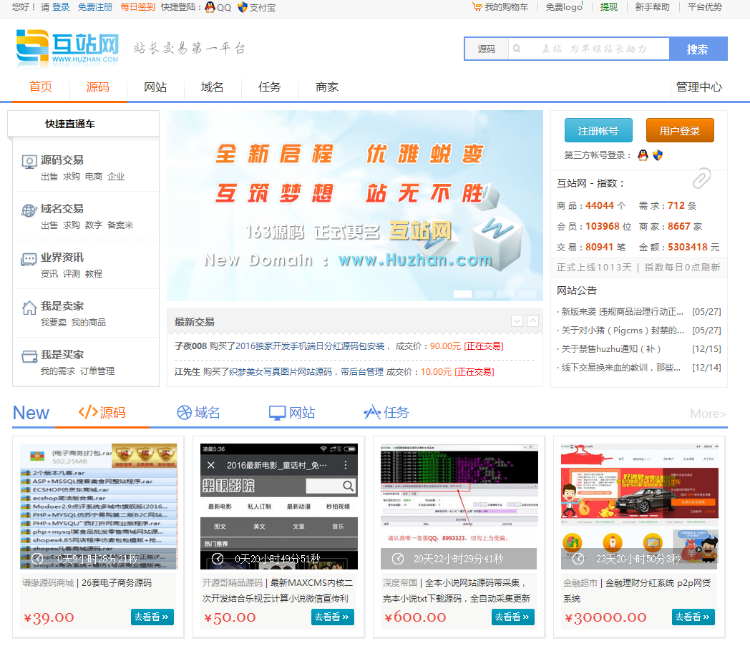
Task: Click 教程 under 业界资讯
Action: [94, 274]
